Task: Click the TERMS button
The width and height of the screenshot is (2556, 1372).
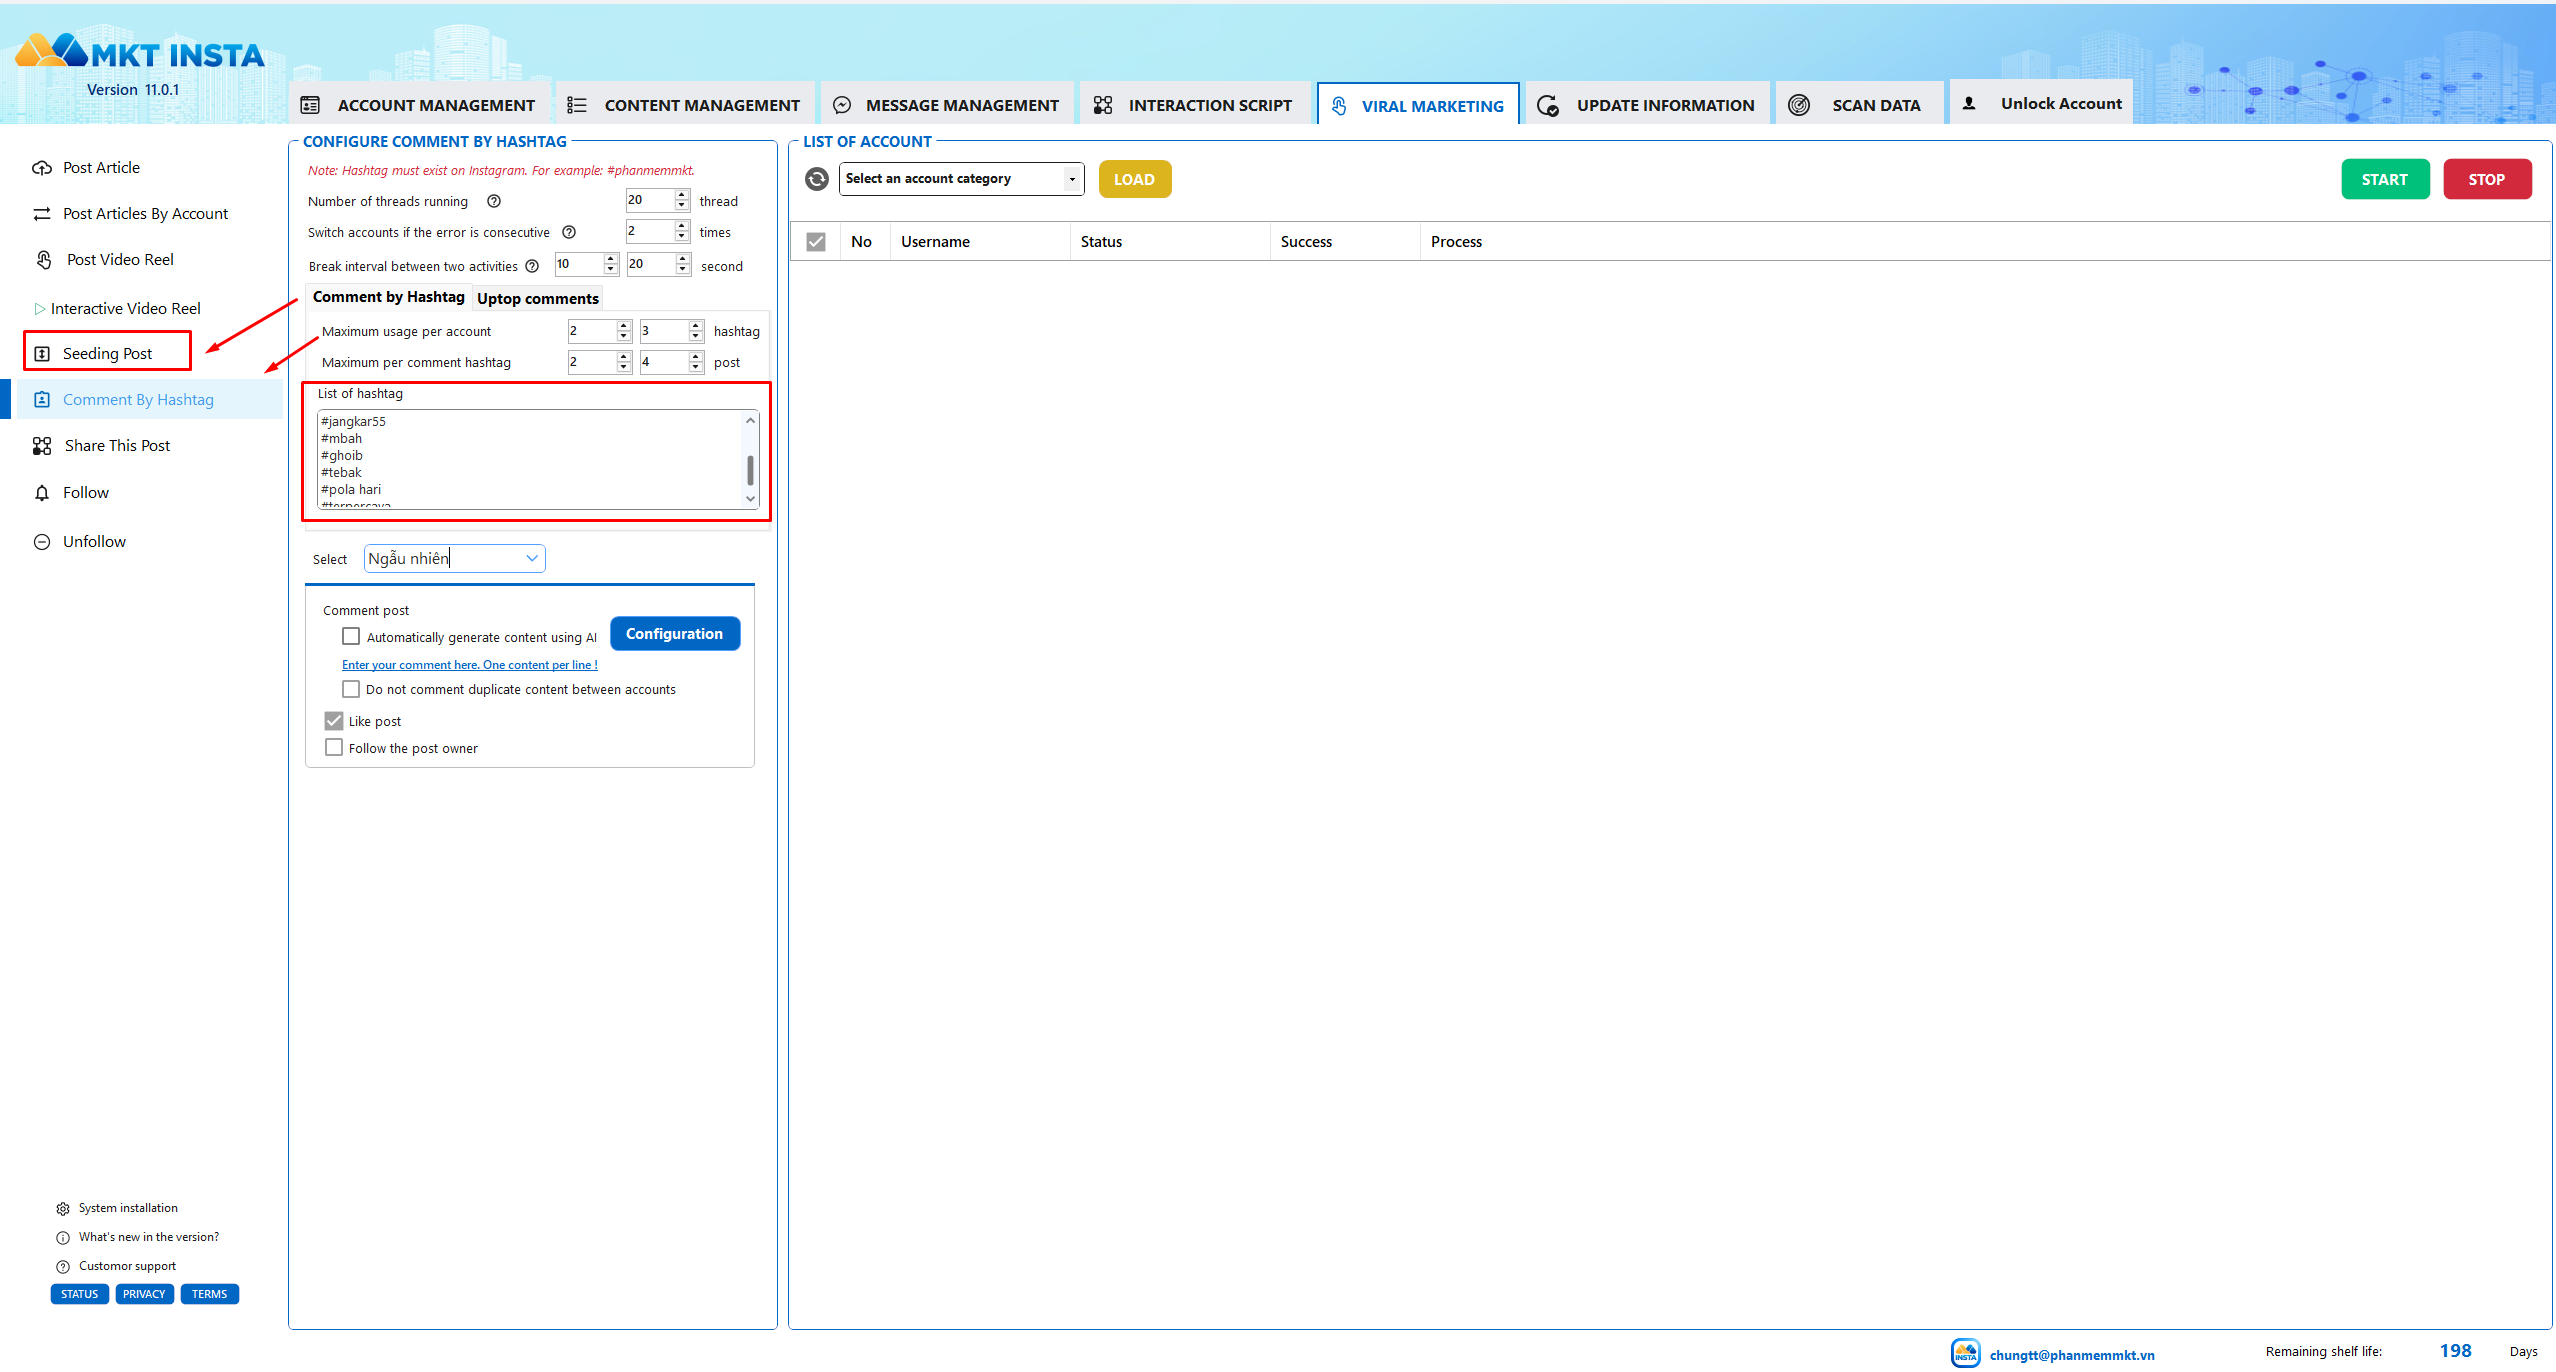Action: (209, 1294)
